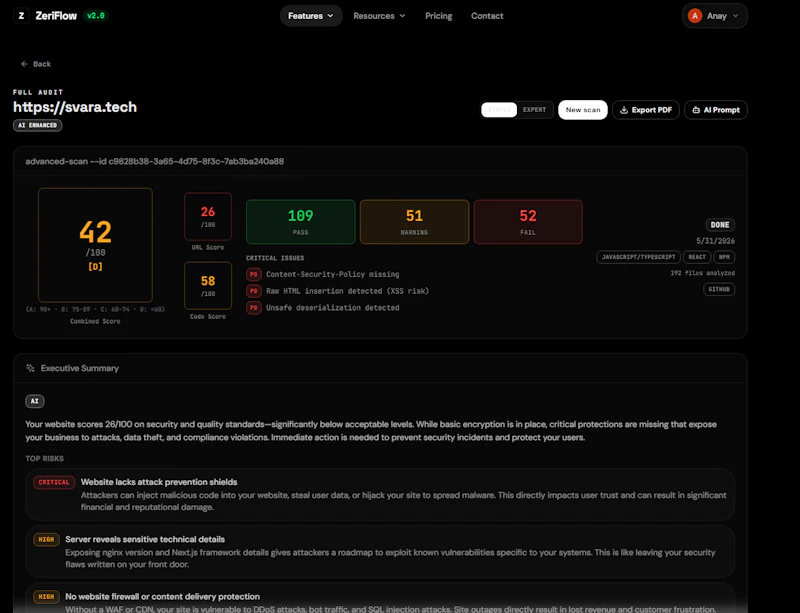The height and width of the screenshot is (613, 800).
Task: Click the orange A avatar icon
Action: (695, 16)
